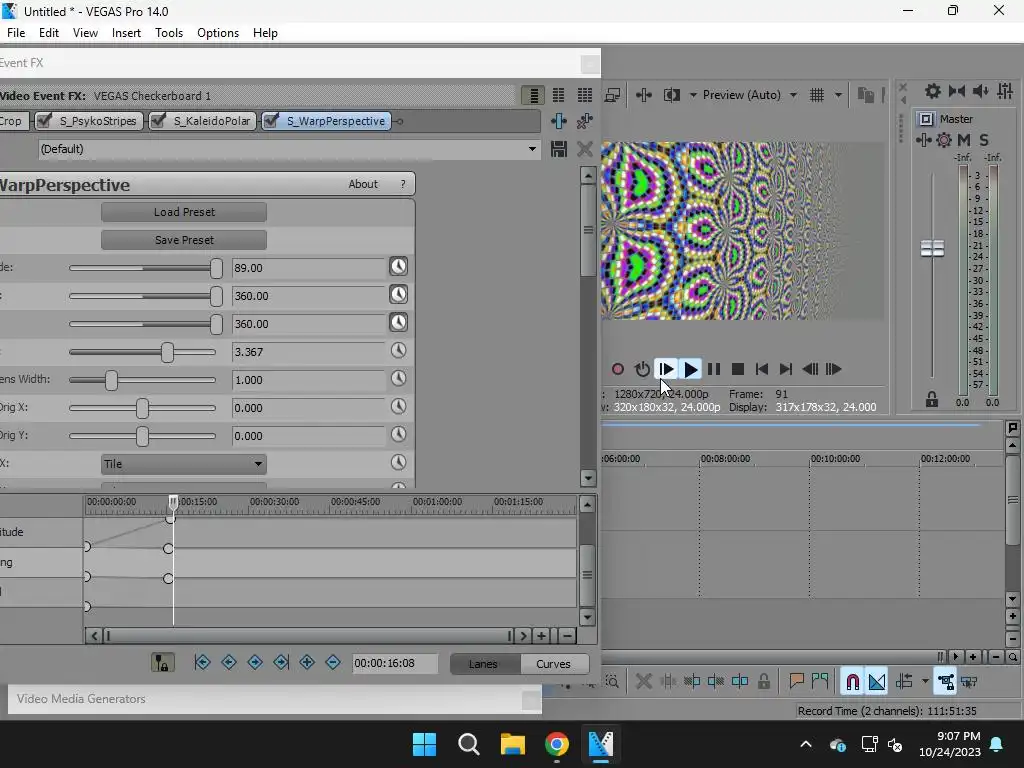Screen dimensions: 1024x768
Task: Open the Mixing Console icon
Action: click(x=1006, y=91)
